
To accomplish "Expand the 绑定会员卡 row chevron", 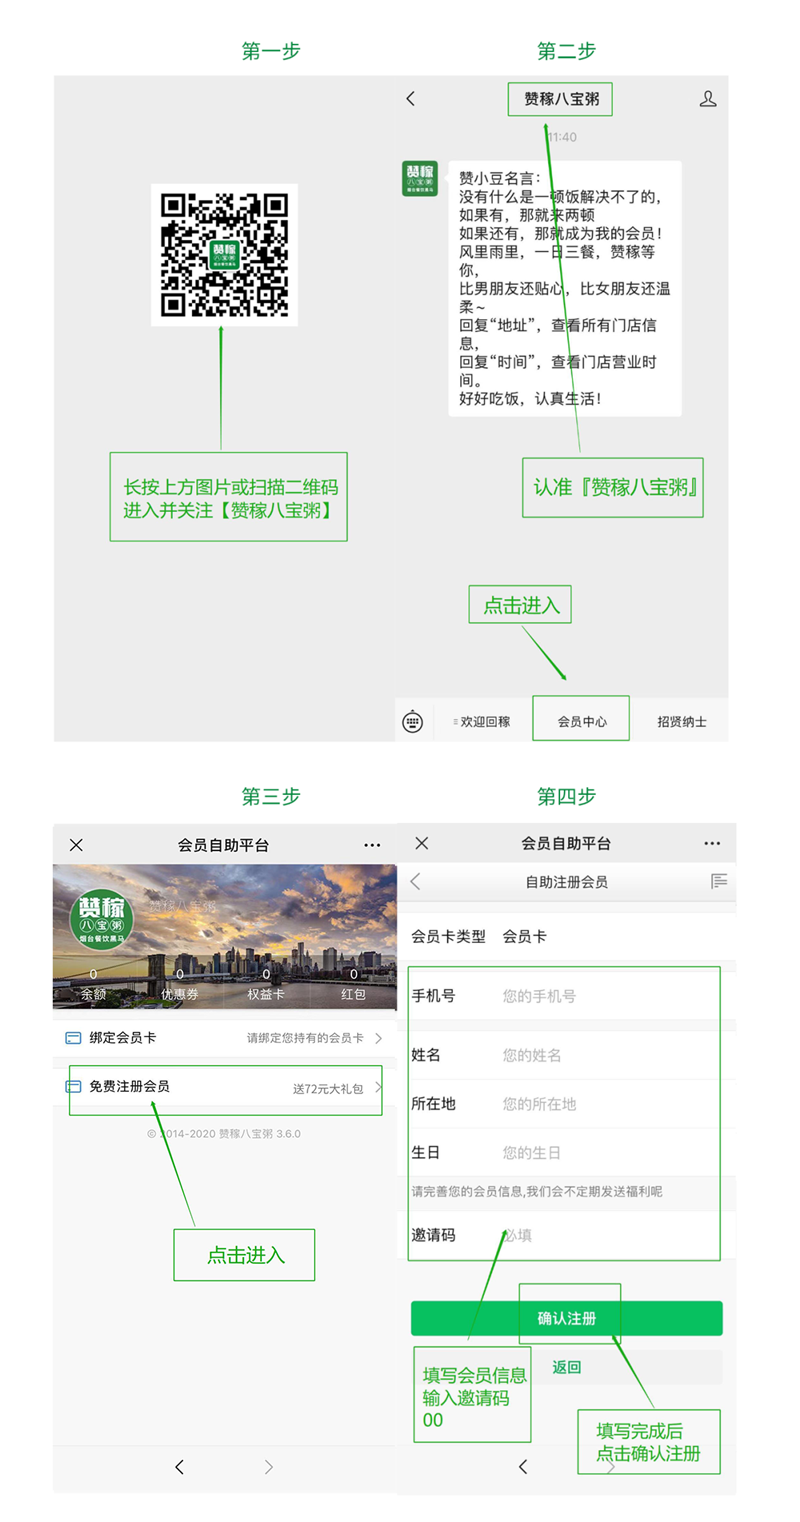I will (x=378, y=1039).
